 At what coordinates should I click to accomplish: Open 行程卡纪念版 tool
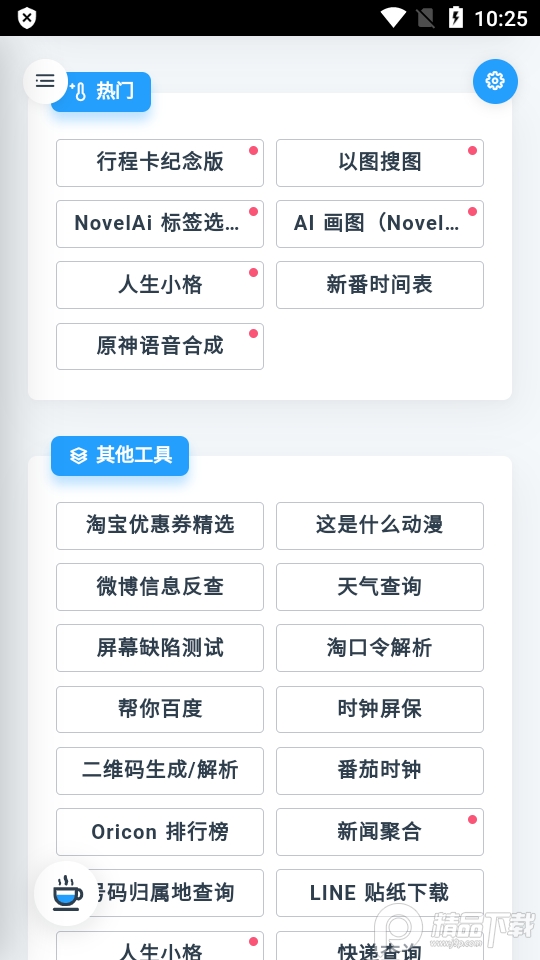160,163
